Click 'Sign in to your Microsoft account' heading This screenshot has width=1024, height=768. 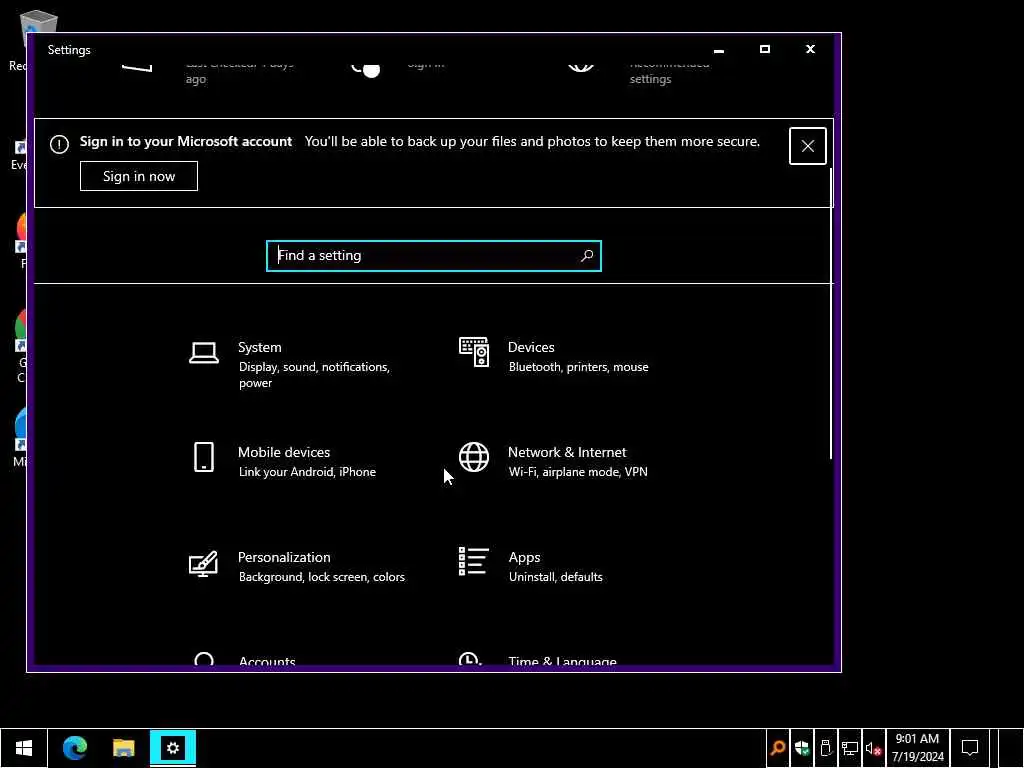tap(185, 142)
